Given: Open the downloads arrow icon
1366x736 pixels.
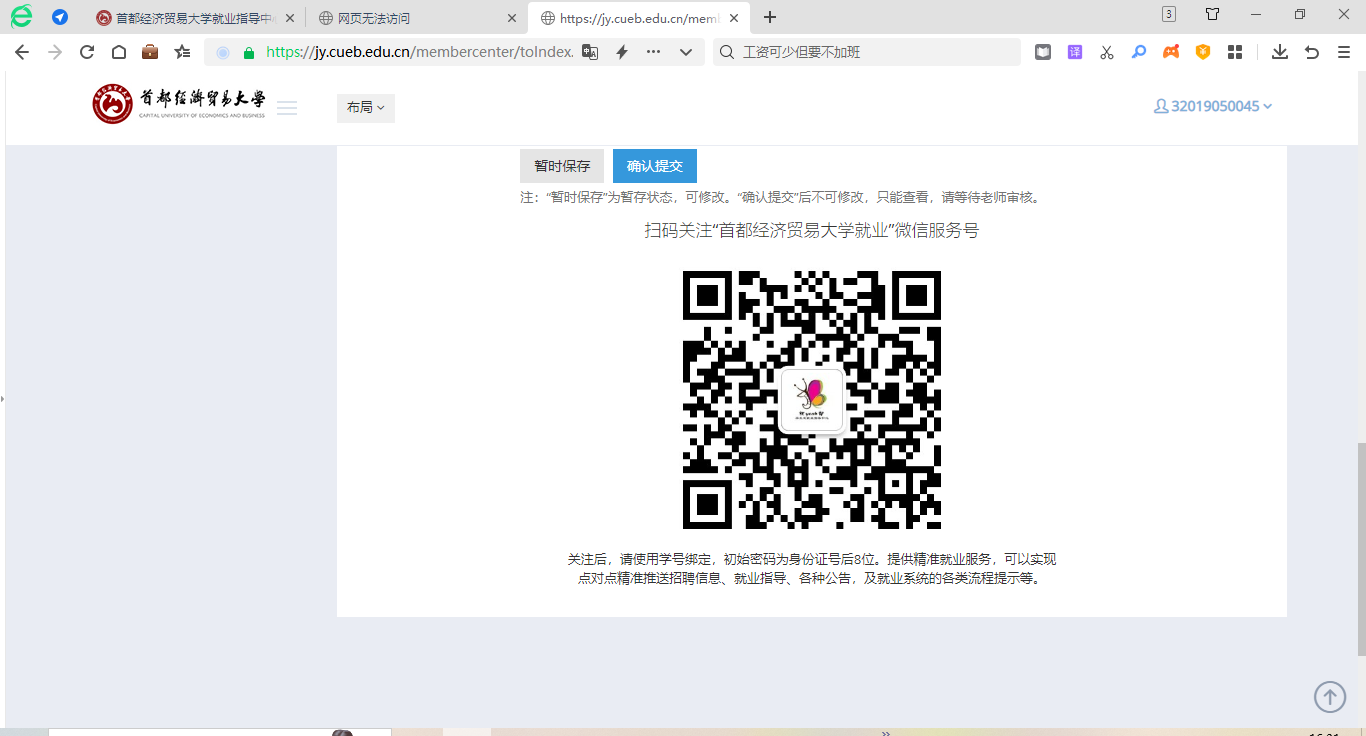Looking at the screenshot, I should click(1280, 52).
